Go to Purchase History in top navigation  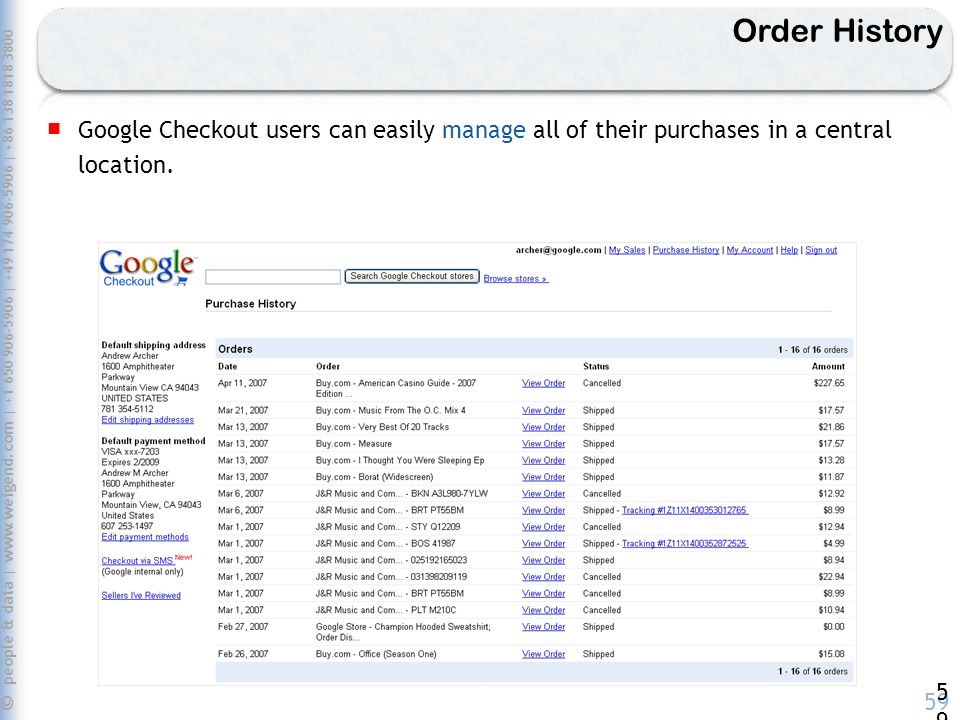(x=686, y=250)
